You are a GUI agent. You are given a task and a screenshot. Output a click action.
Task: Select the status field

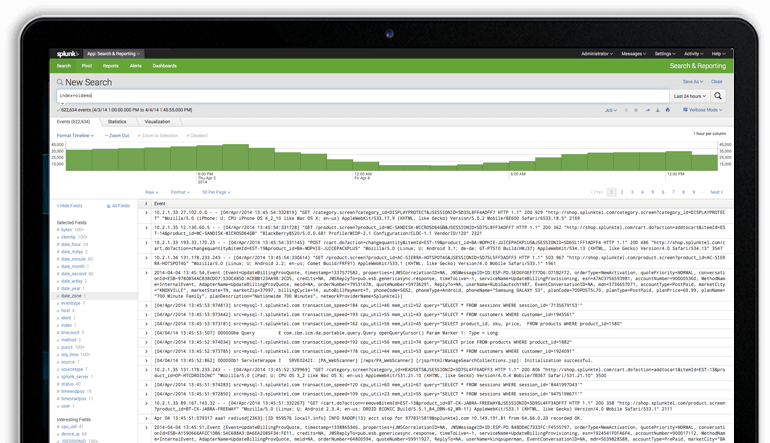67,384
